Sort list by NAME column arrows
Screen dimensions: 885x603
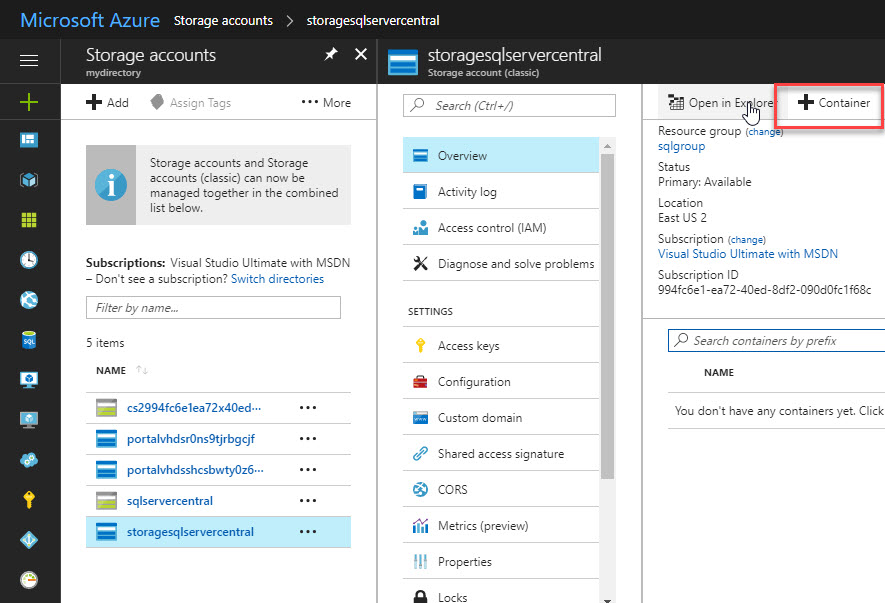pyautogui.click(x=142, y=371)
